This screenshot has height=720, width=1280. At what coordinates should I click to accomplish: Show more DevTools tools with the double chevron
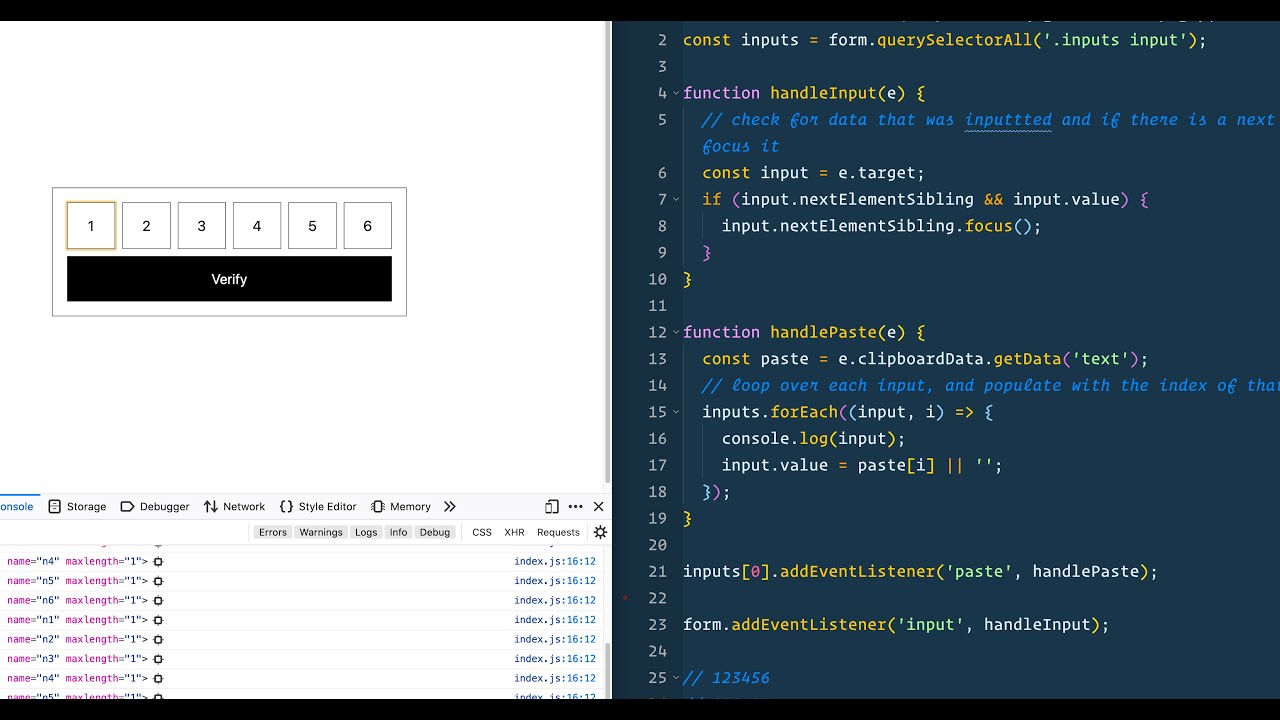[449, 507]
